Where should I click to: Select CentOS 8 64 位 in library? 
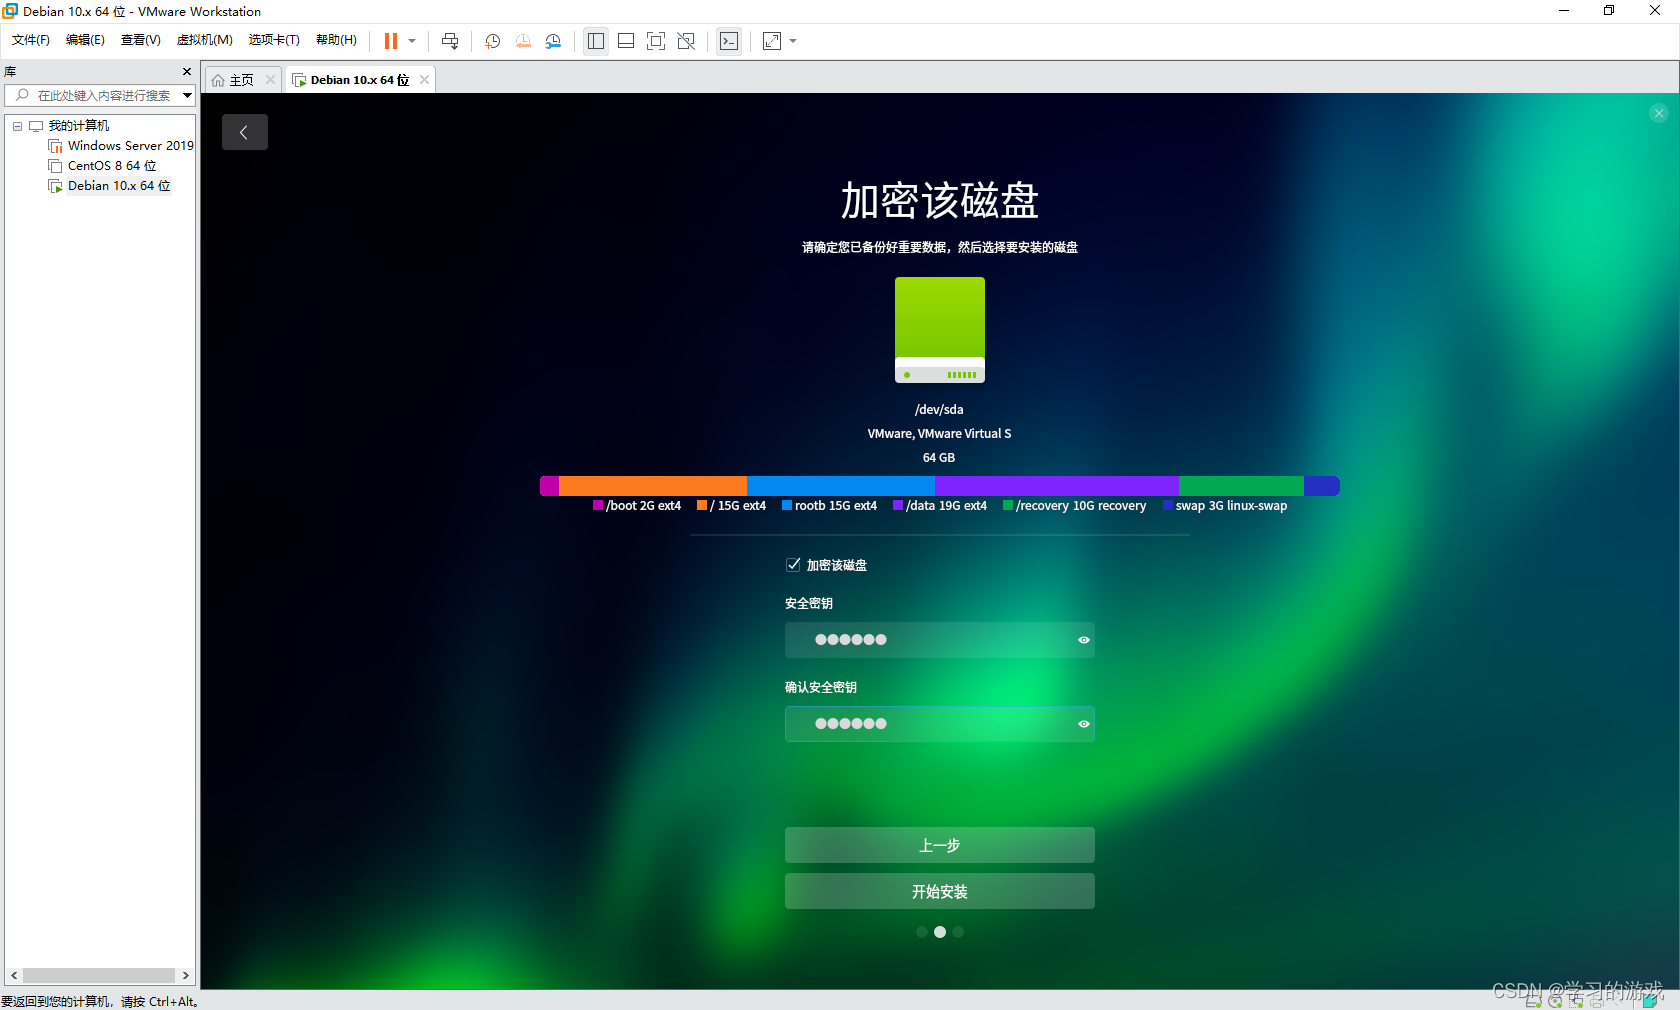110,165
